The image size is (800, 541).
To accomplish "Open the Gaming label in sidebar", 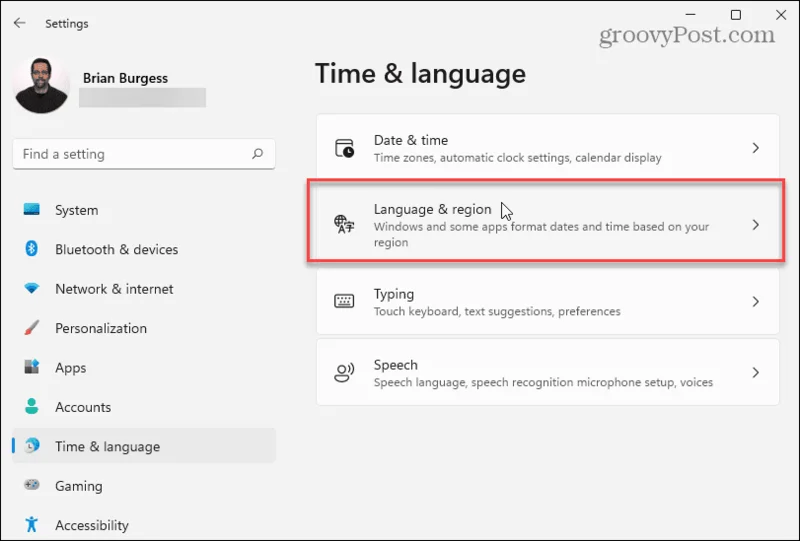I will (79, 486).
